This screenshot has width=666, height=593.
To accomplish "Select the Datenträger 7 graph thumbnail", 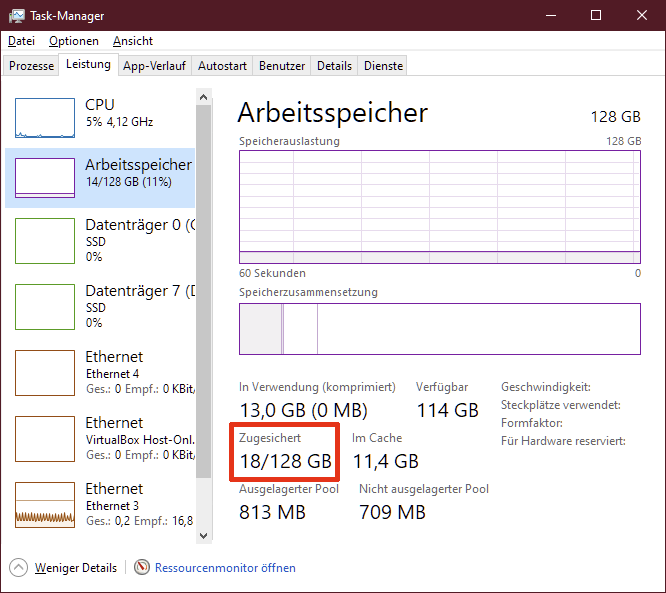I will click(45, 307).
